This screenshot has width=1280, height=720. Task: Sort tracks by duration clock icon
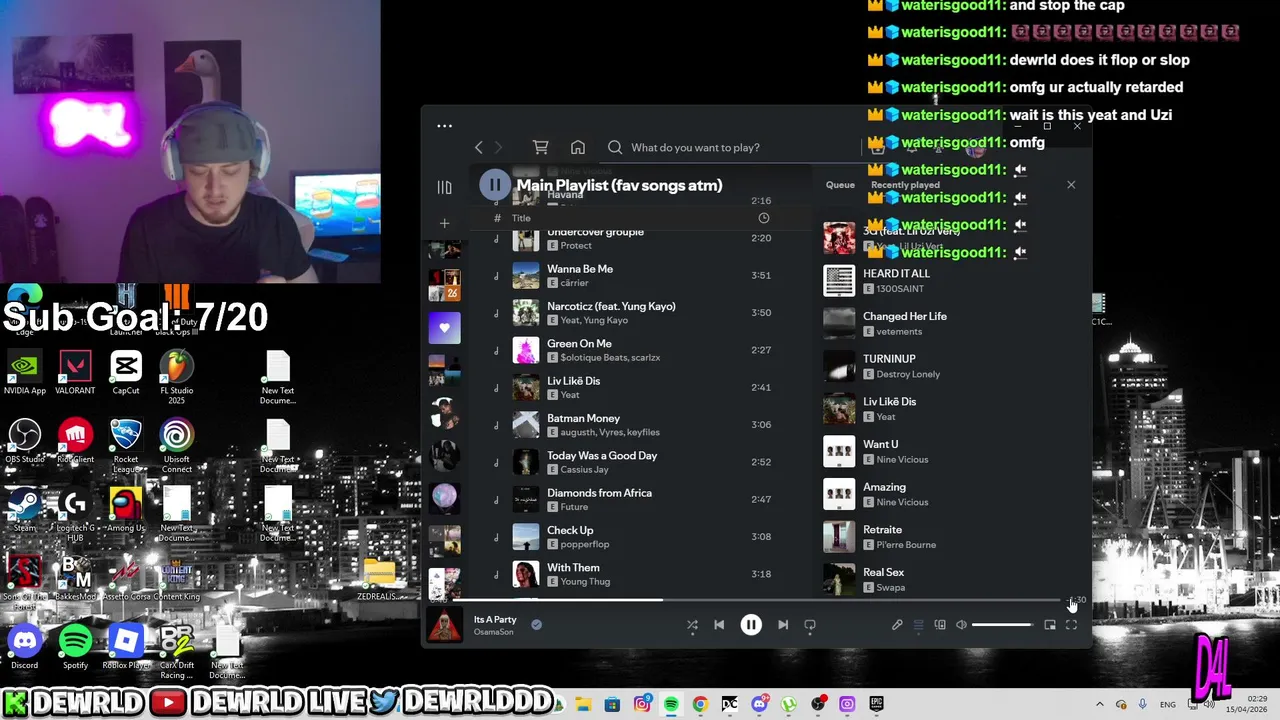pyautogui.click(x=763, y=218)
